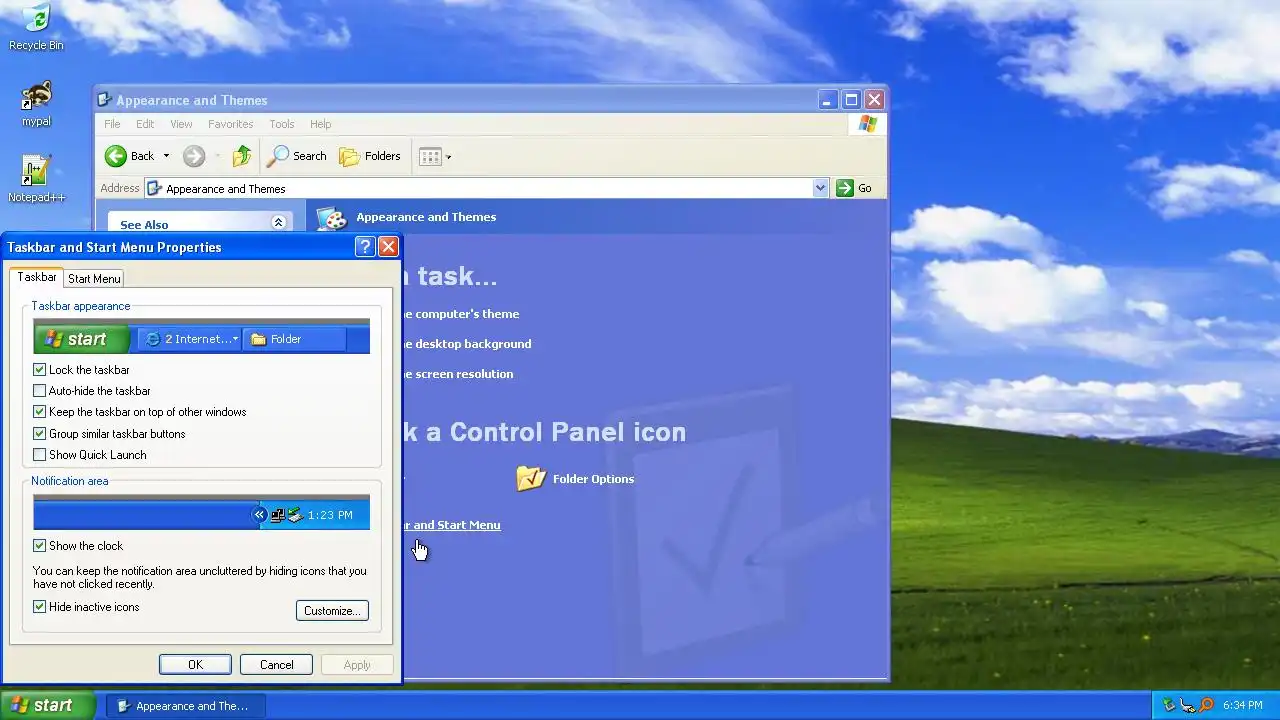Maximize the Appearance and Themes window
1280x720 pixels.
[x=851, y=100]
